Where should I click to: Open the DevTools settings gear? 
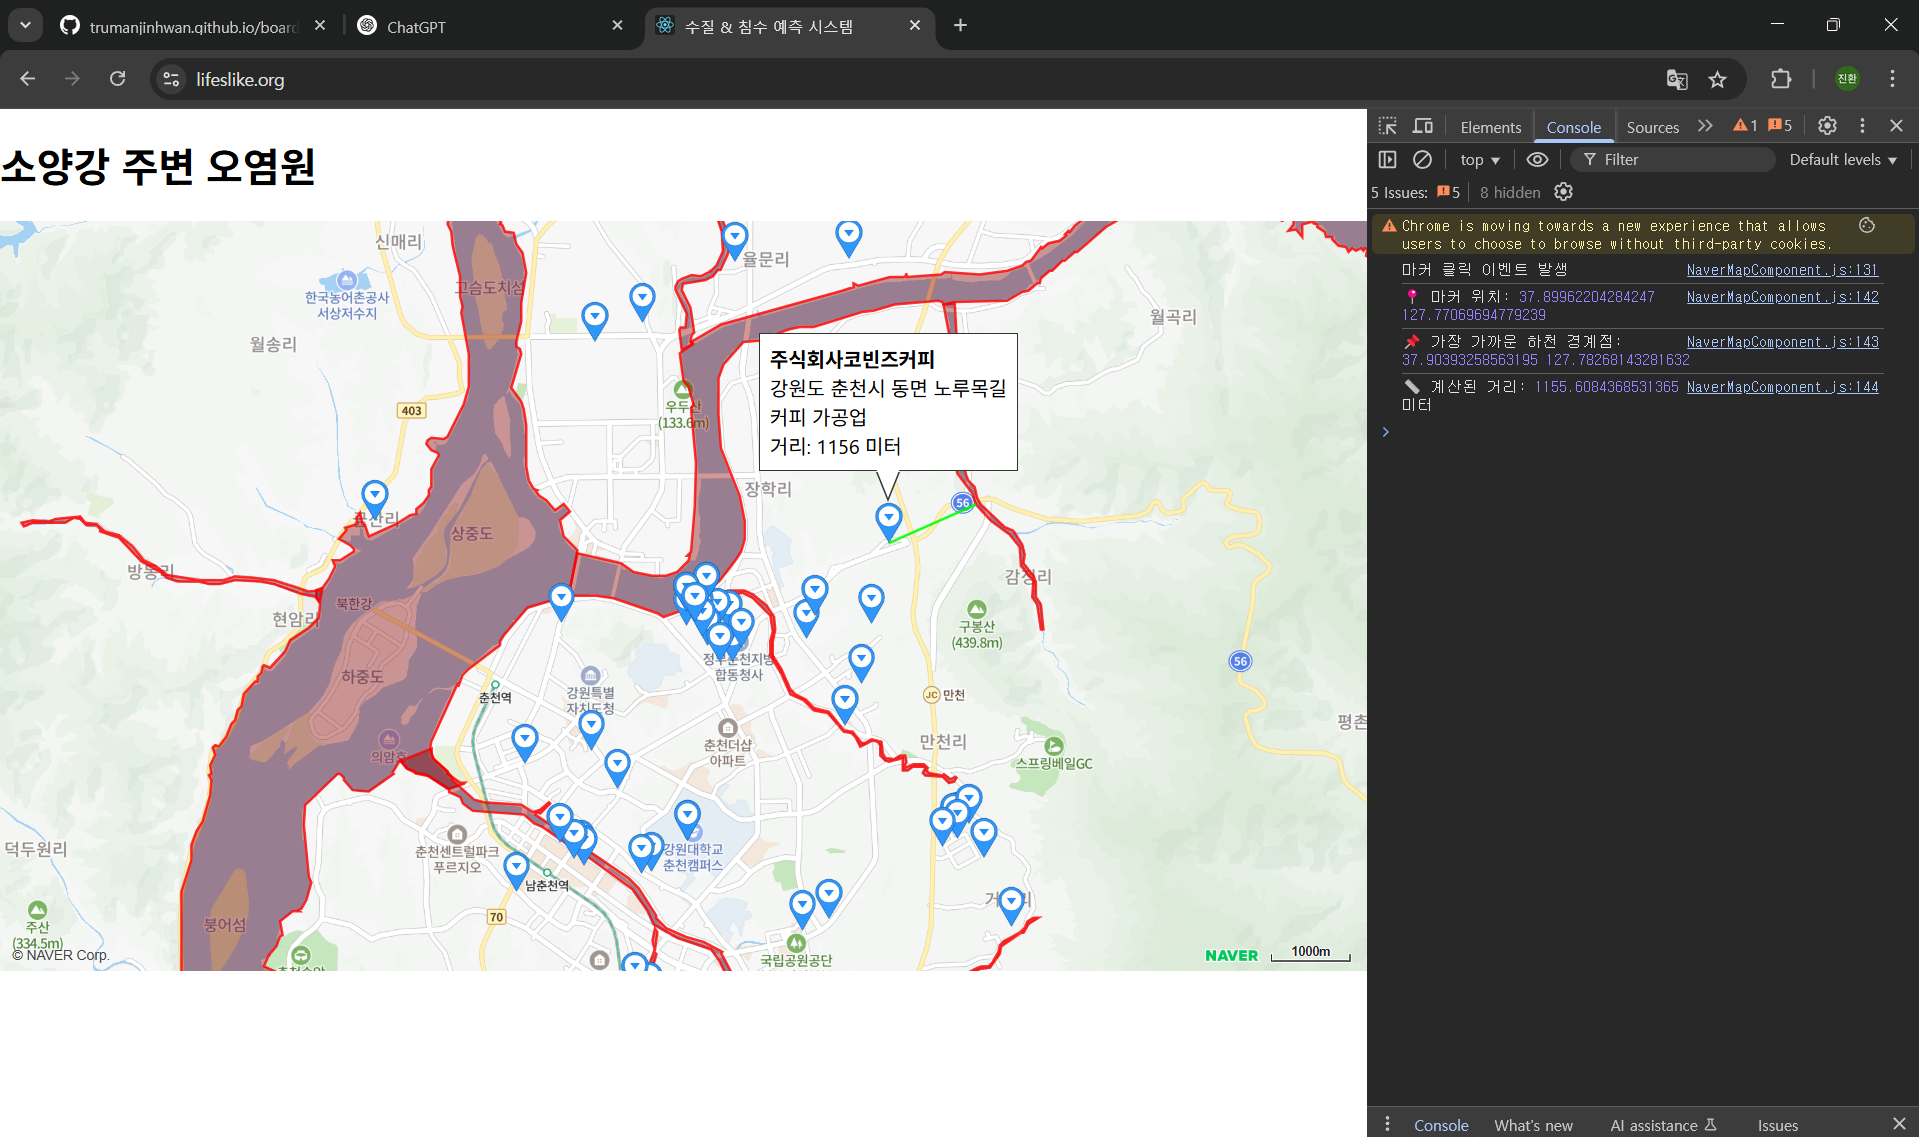[x=1827, y=126]
